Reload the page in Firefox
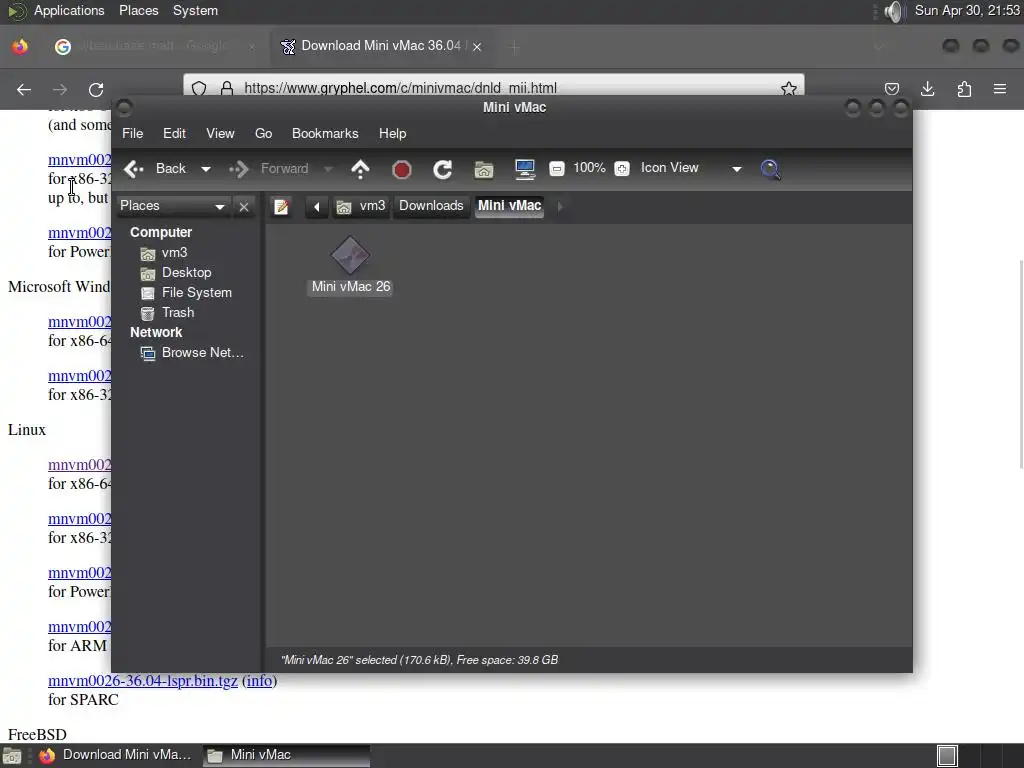 click(96, 89)
